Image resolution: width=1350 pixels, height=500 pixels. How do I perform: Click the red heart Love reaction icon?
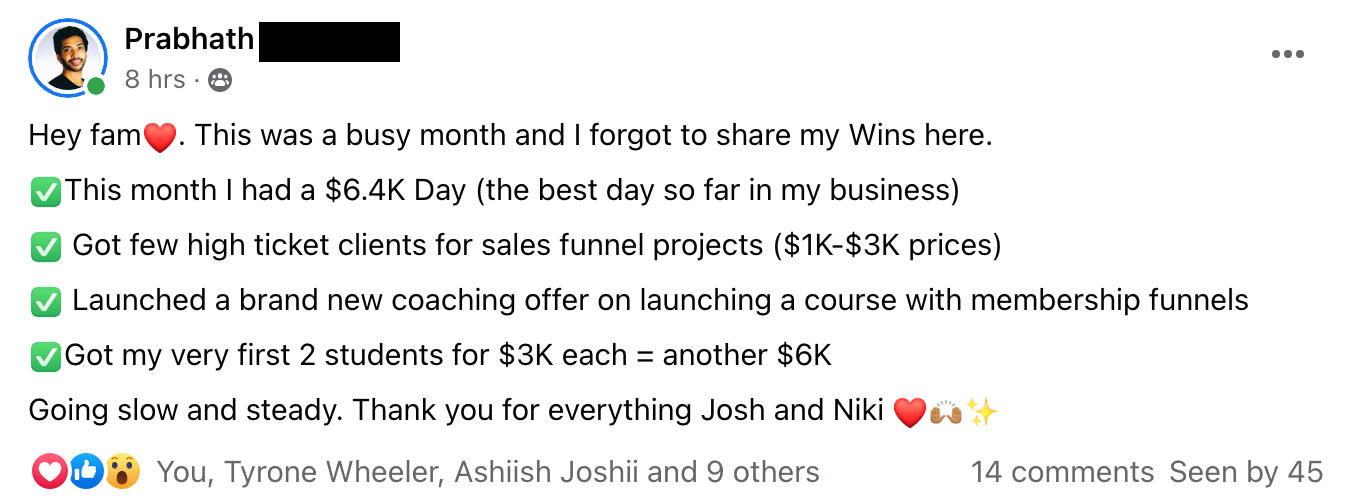50,471
